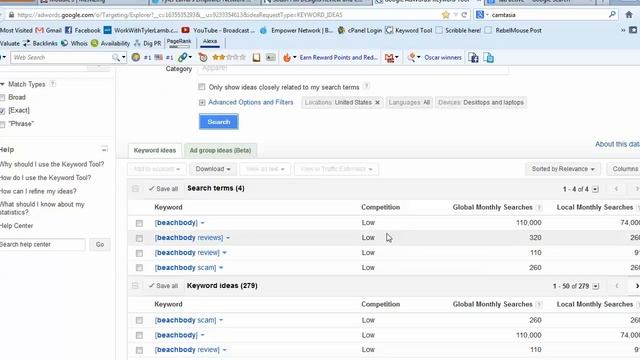Open the Keyword Tool bookmark
This screenshot has height=360, width=640.
pyautogui.click(x=409, y=30)
